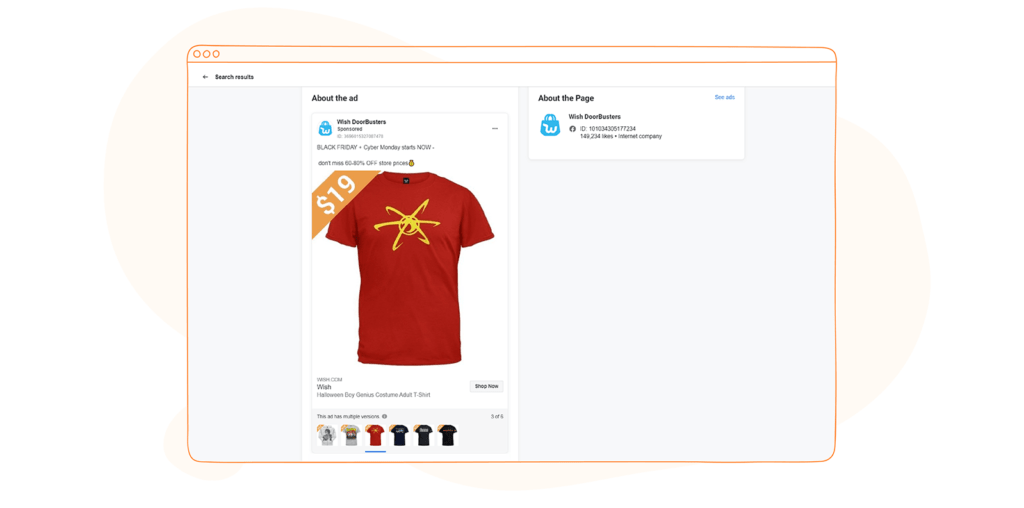Click Wish logo in About the Page

point(551,125)
